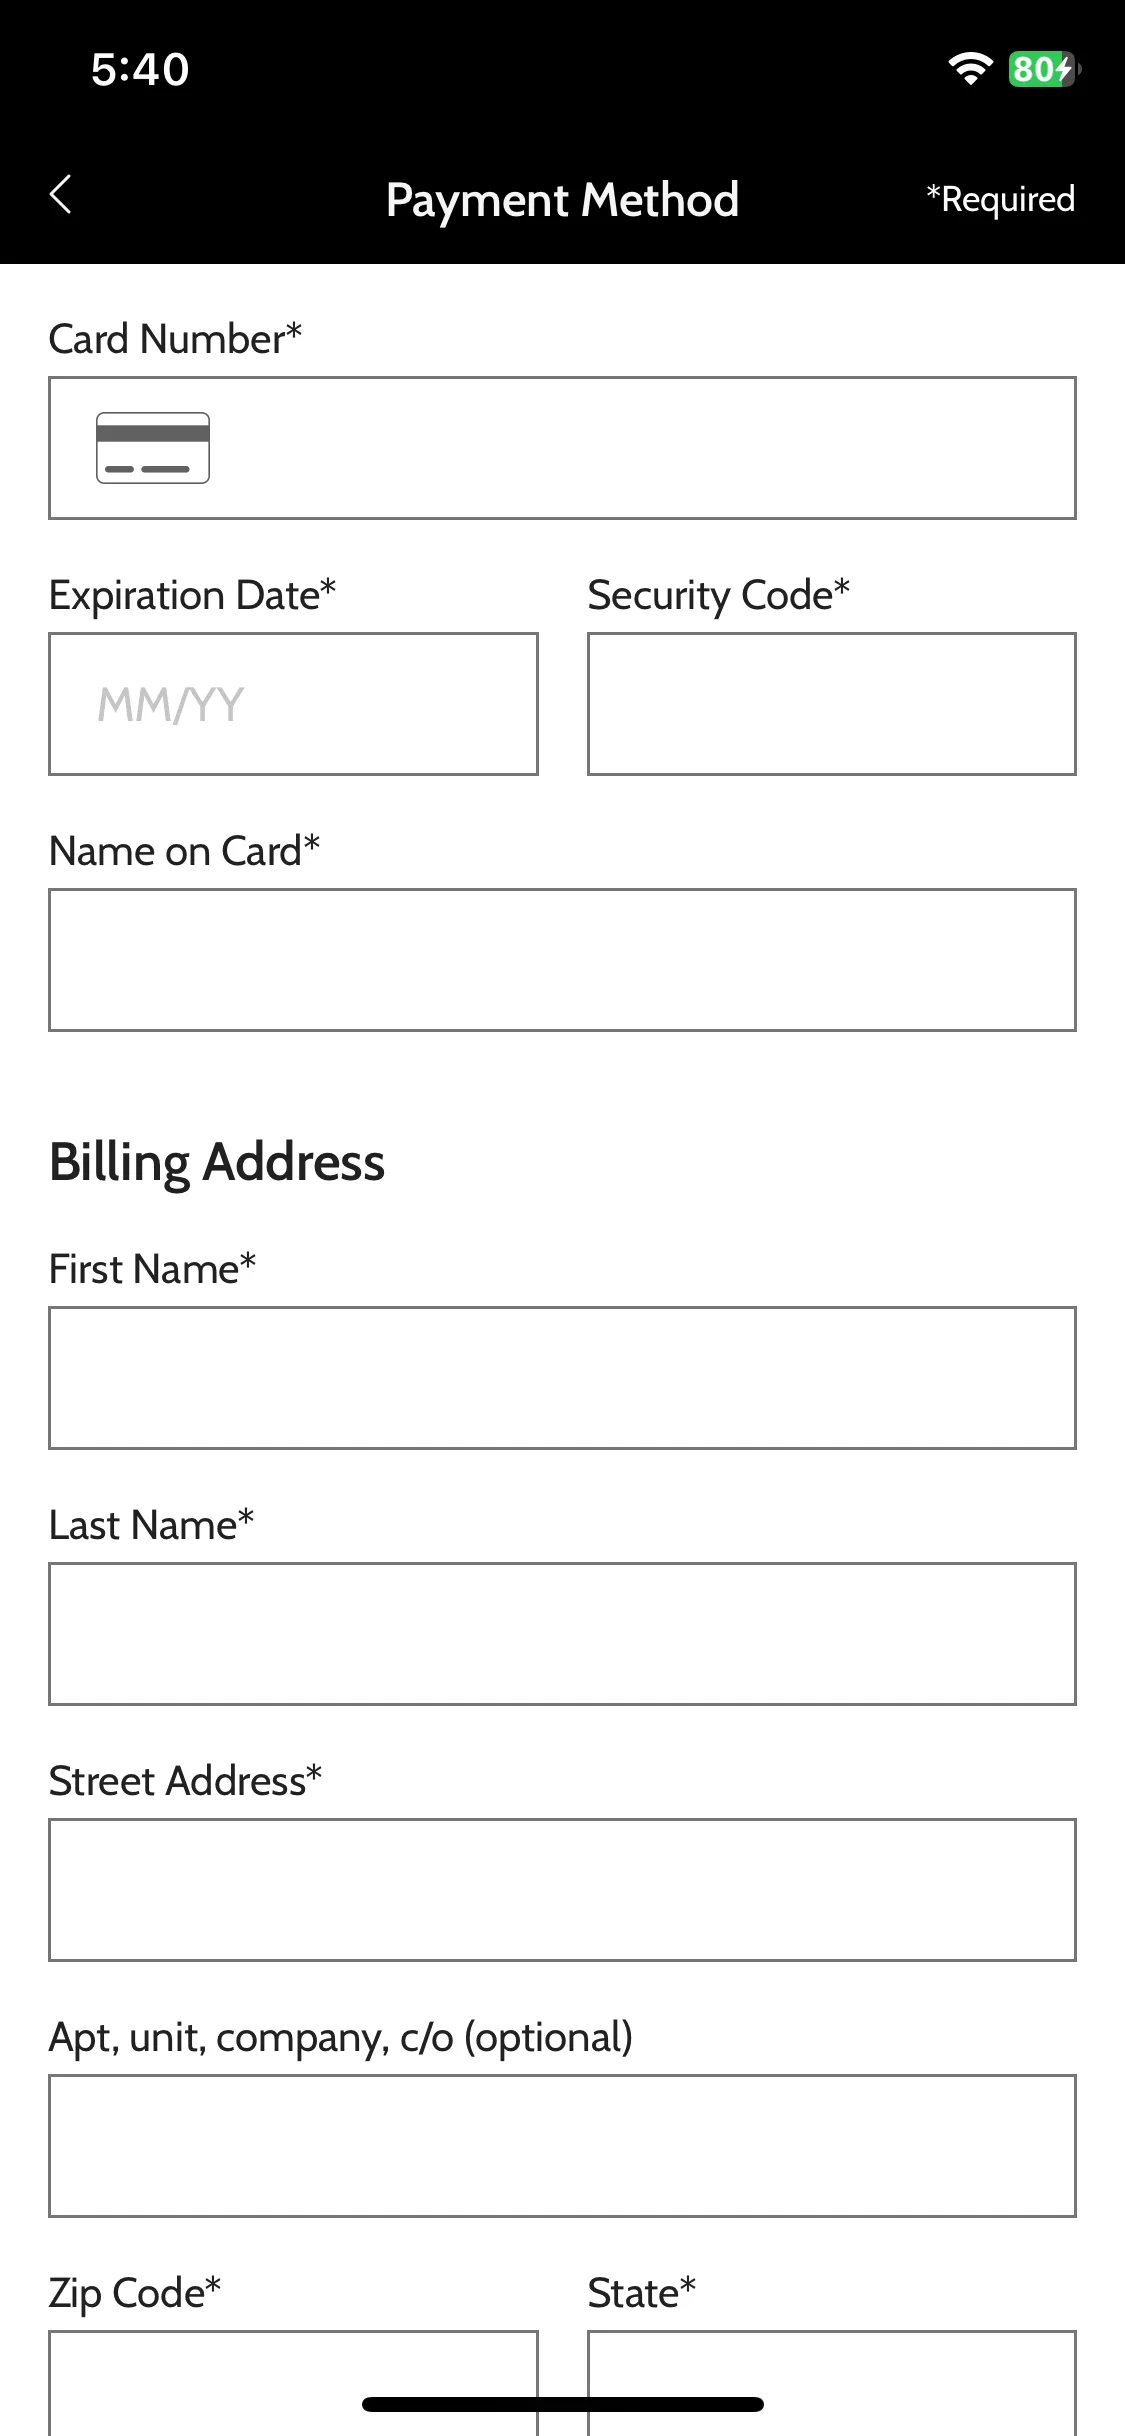This screenshot has height=2436, width=1125.
Task: Click the Security Code input box
Action: 832,704
